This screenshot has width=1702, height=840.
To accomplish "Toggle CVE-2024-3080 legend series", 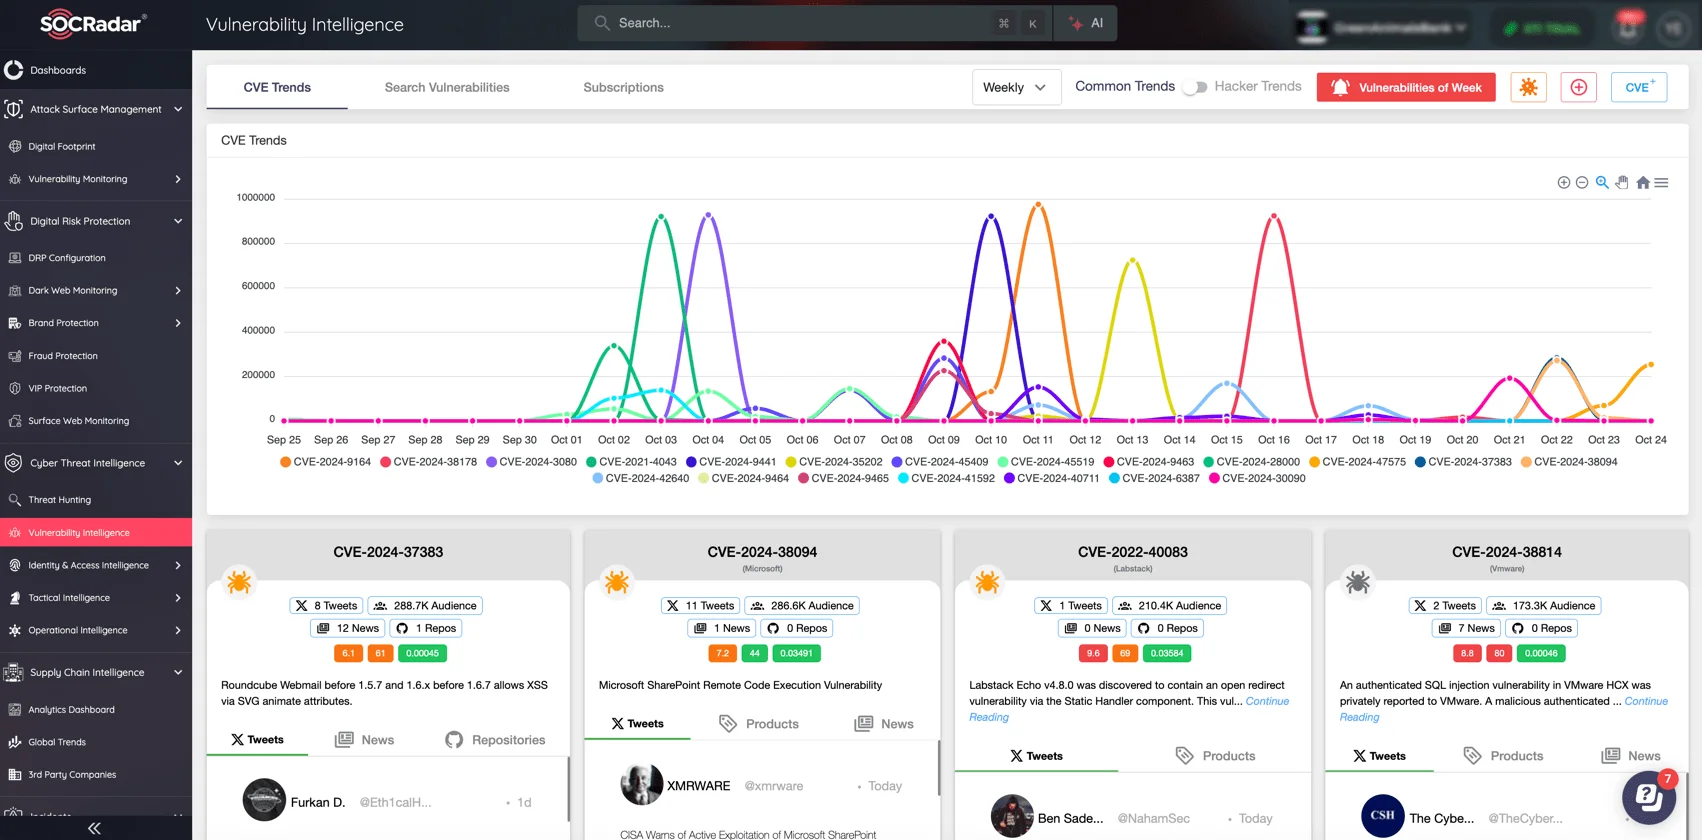I will pos(531,462).
